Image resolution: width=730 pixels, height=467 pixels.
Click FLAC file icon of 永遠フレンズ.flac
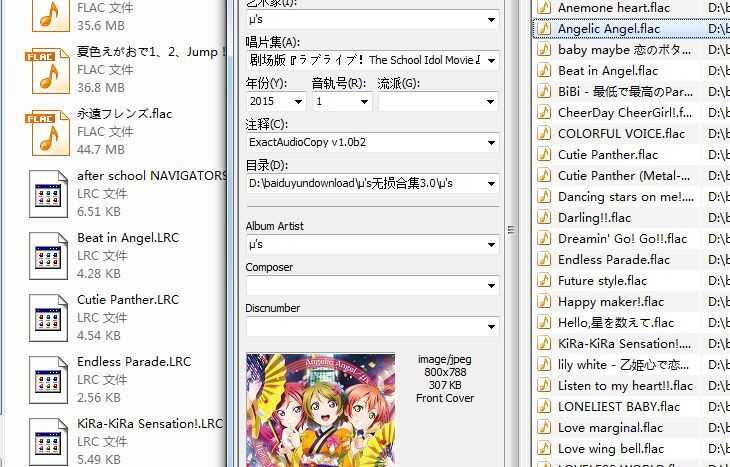tap(48, 132)
